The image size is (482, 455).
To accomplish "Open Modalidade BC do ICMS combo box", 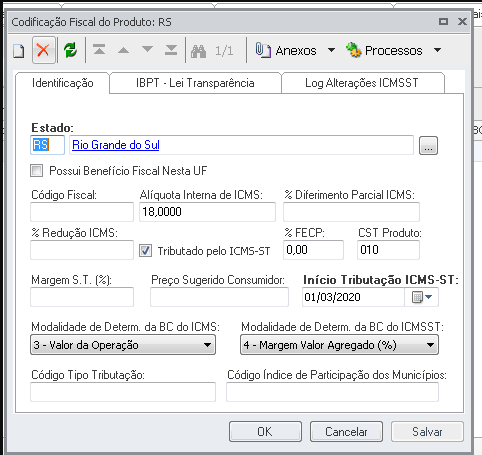I will point(123,345).
